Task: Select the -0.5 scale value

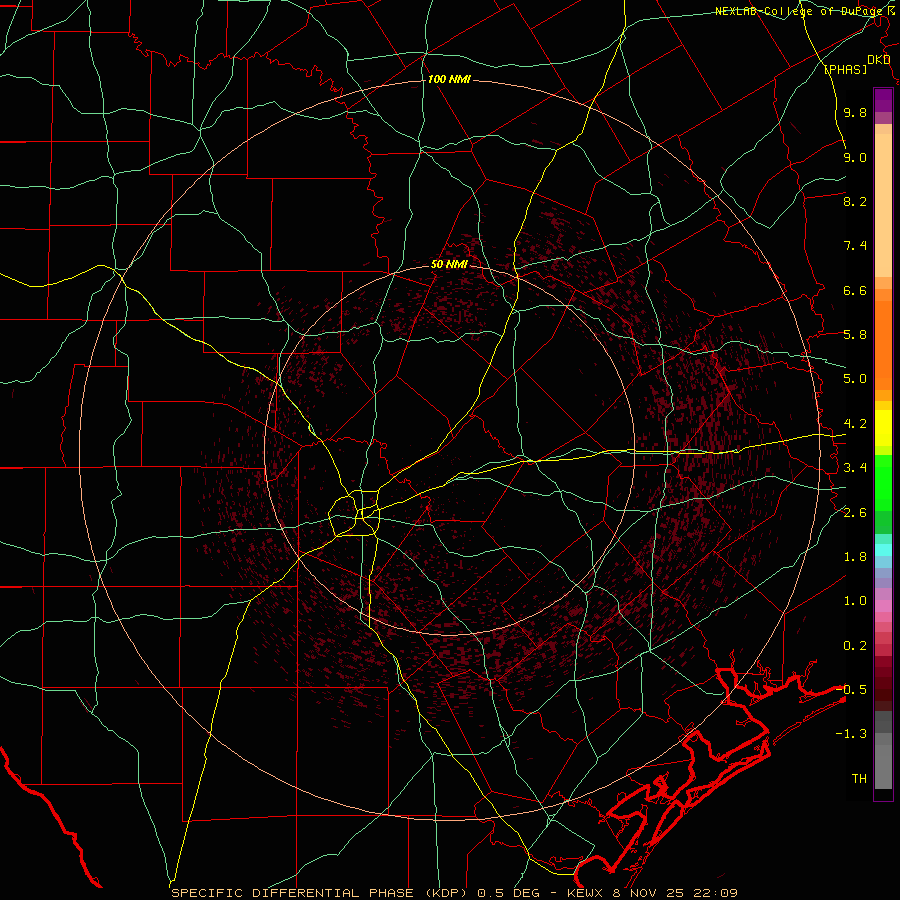Action: pos(851,690)
